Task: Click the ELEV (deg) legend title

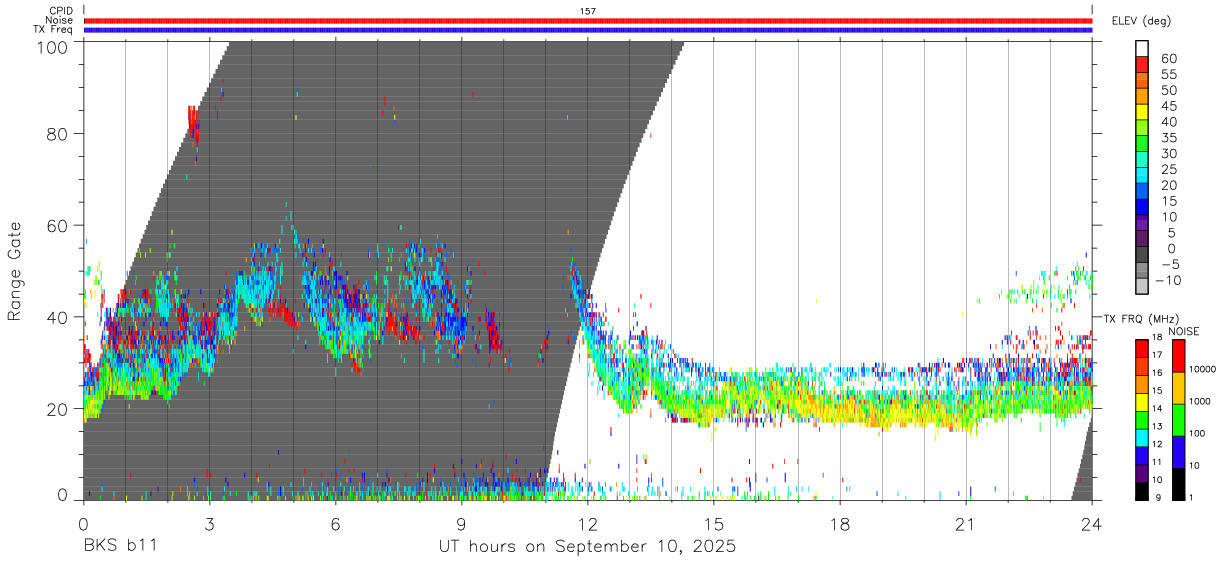Action: point(1142,21)
